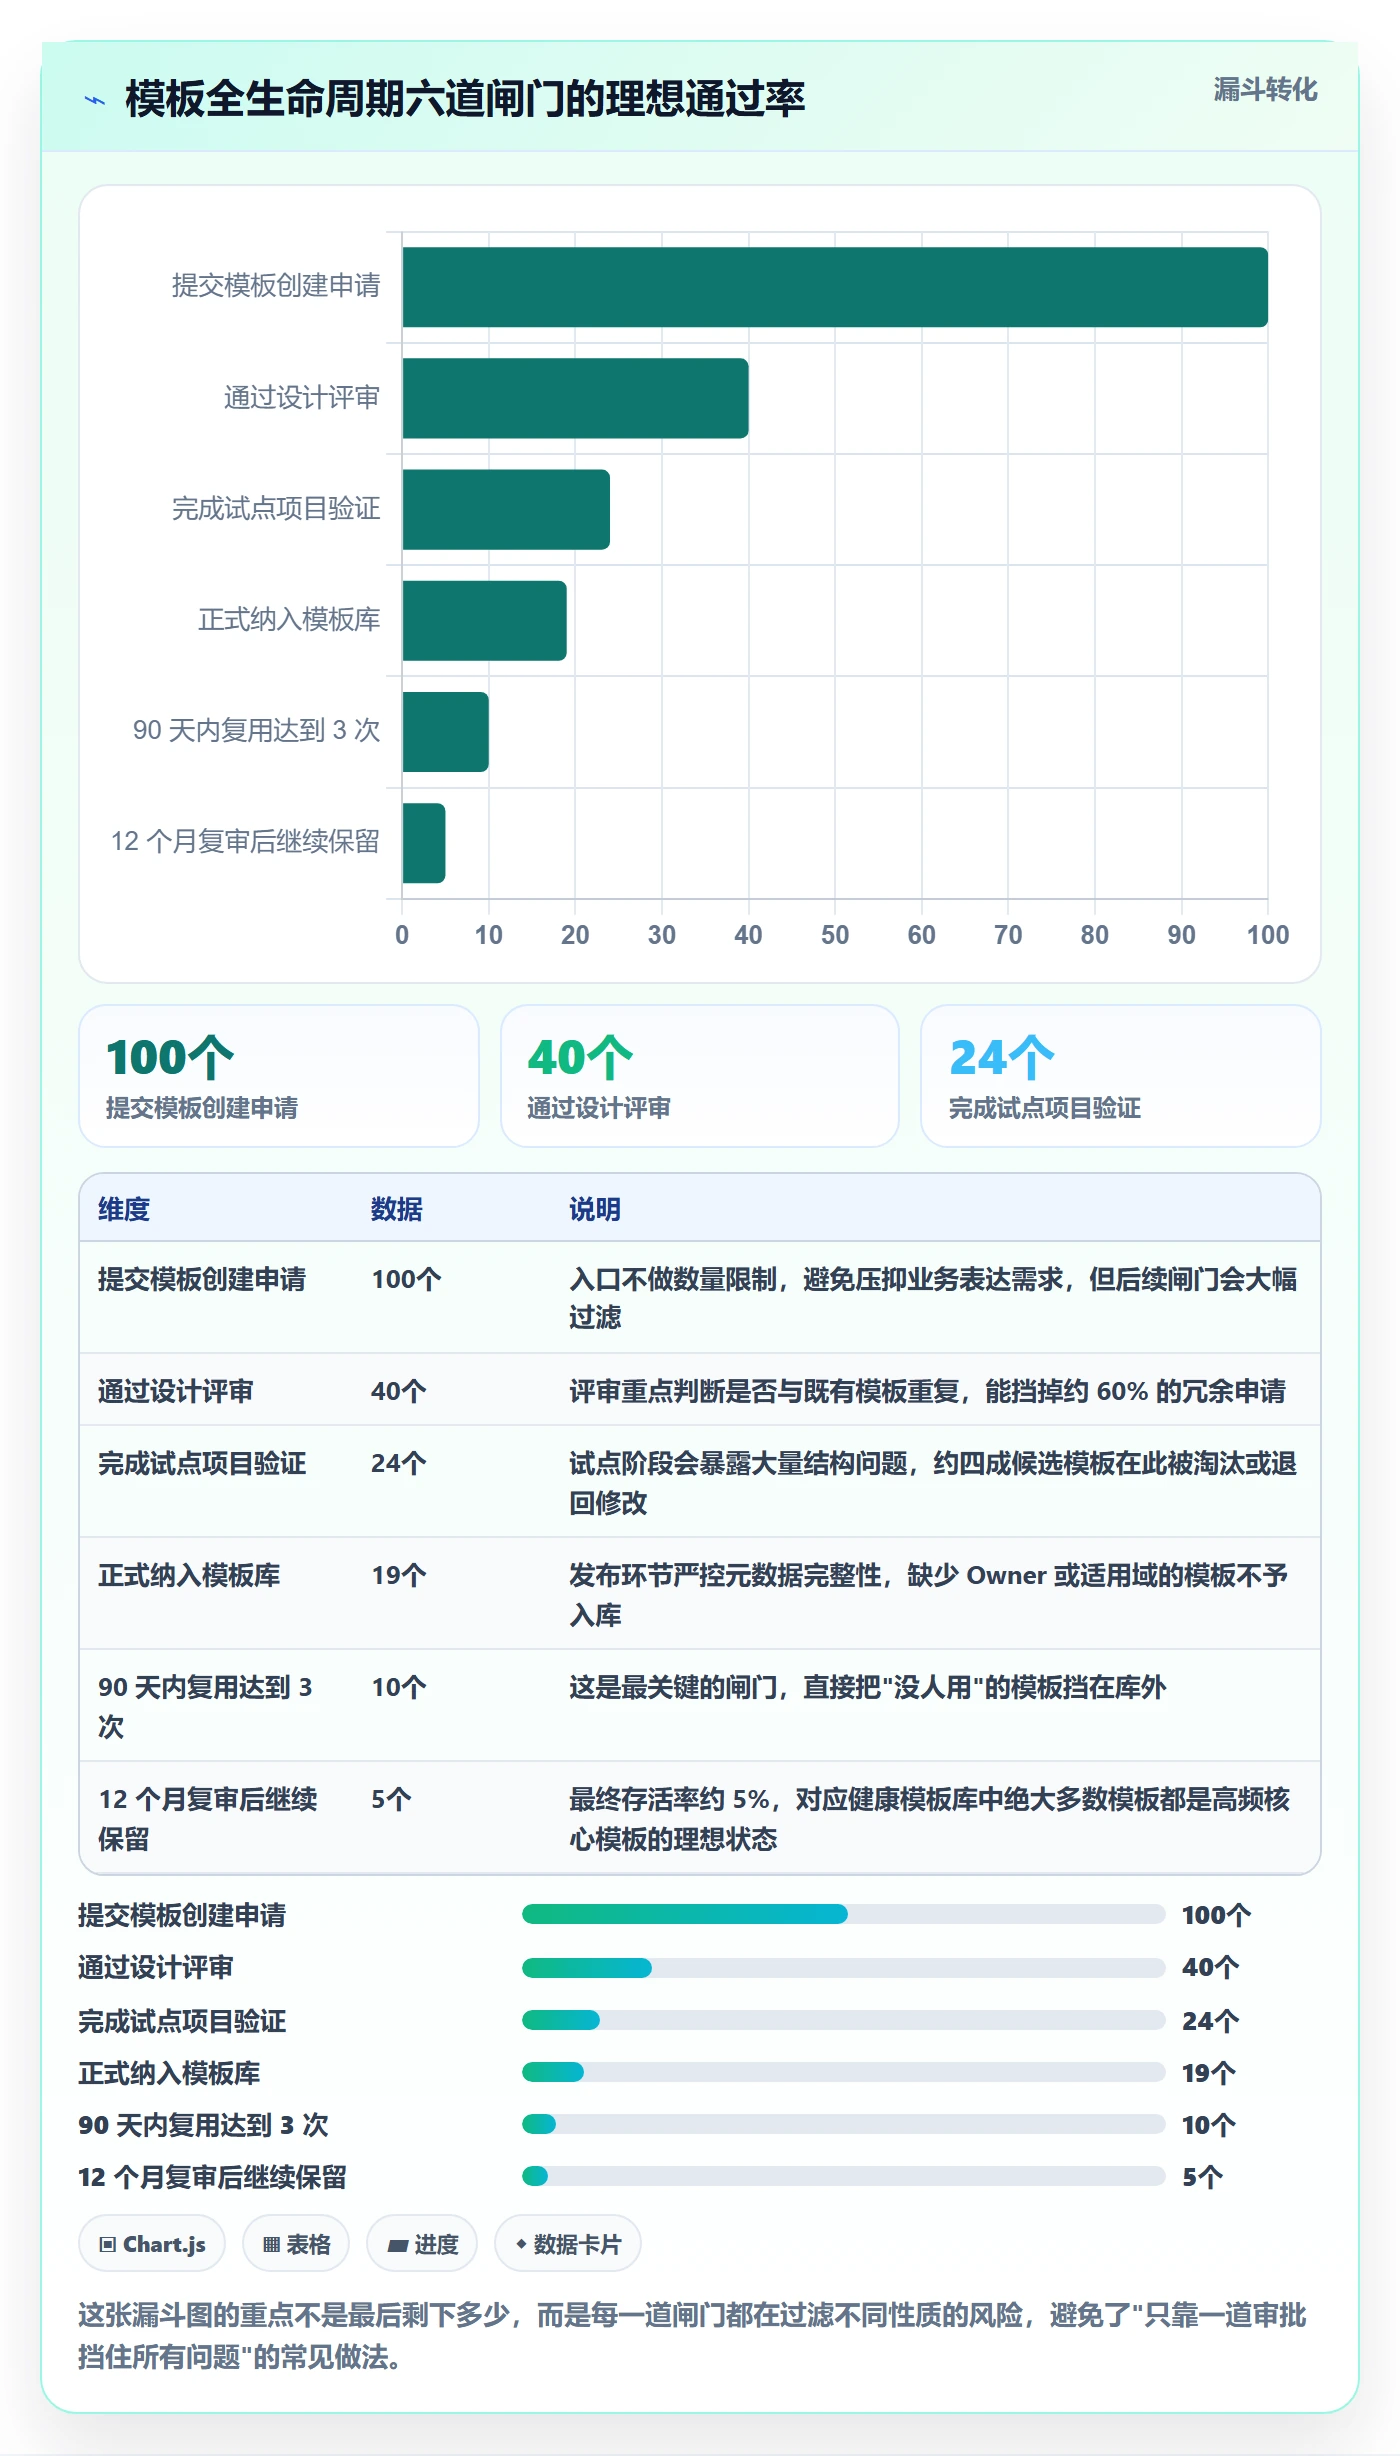Click the progress value 19个
Viewport: 1400px width, 2456px height.
click(1209, 2073)
